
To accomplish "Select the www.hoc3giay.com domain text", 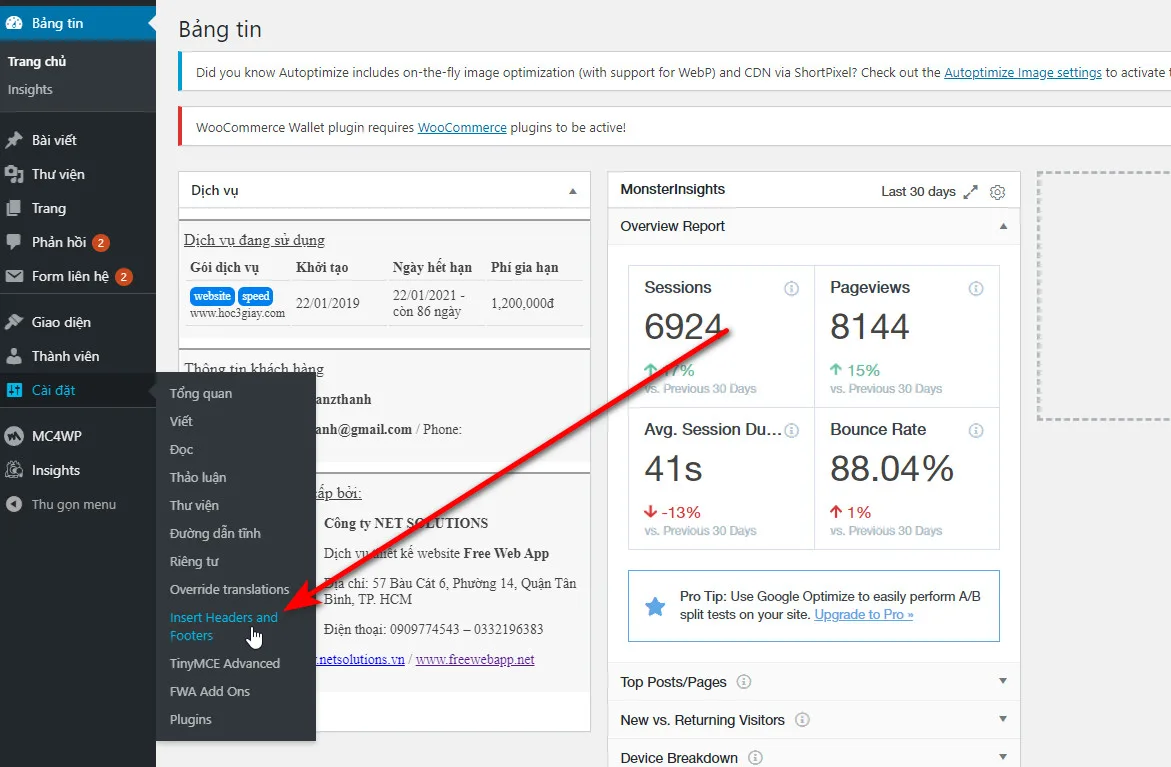I will (x=237, y=314).
